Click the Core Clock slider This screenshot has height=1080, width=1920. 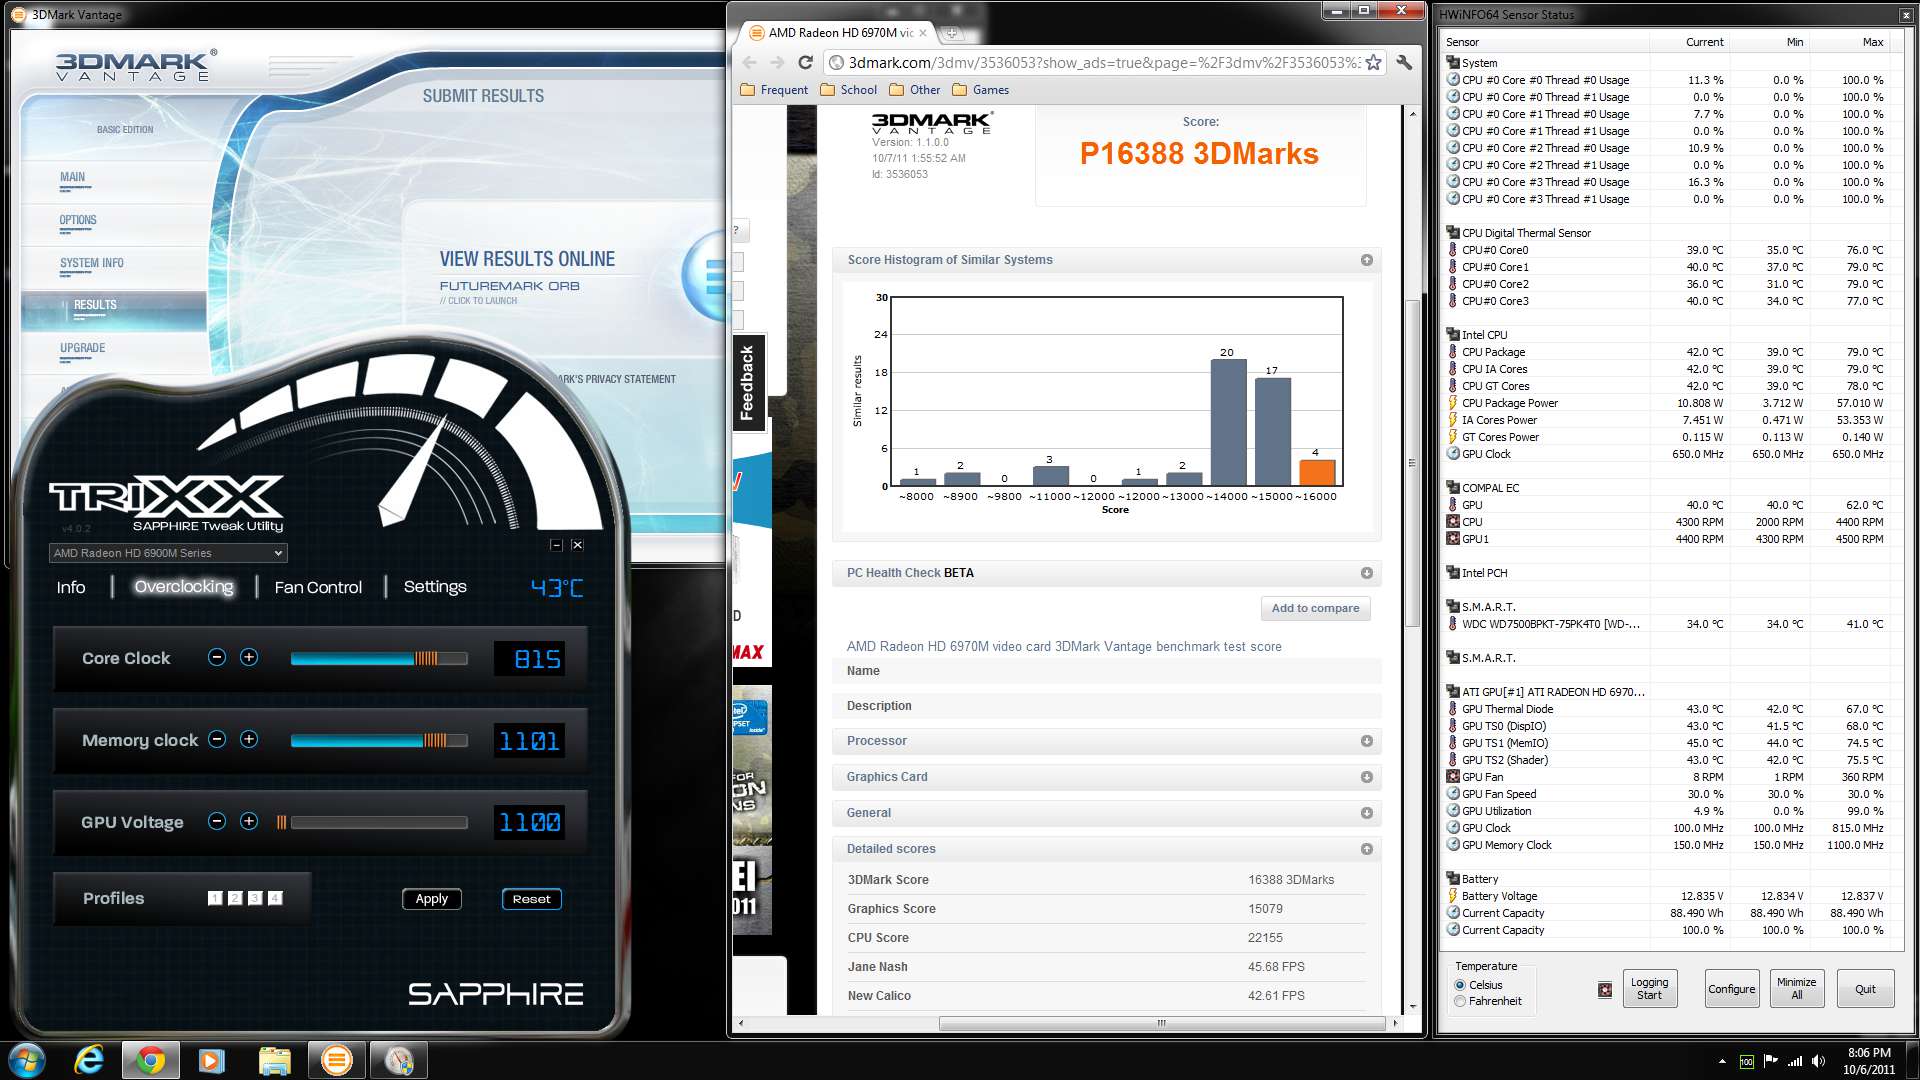point(379,658)
